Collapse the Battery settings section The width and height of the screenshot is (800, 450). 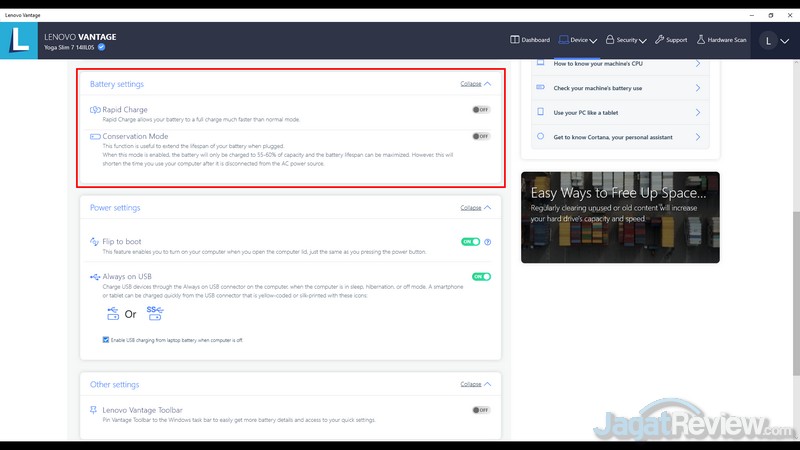point(475,84)
